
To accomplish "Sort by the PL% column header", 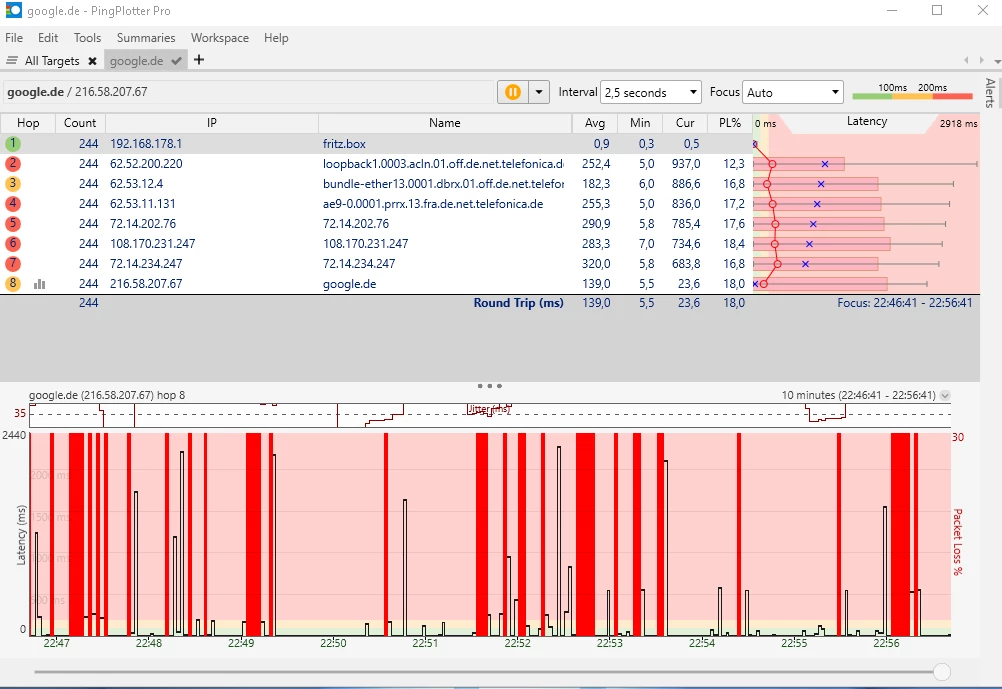I will pos(729,123).
